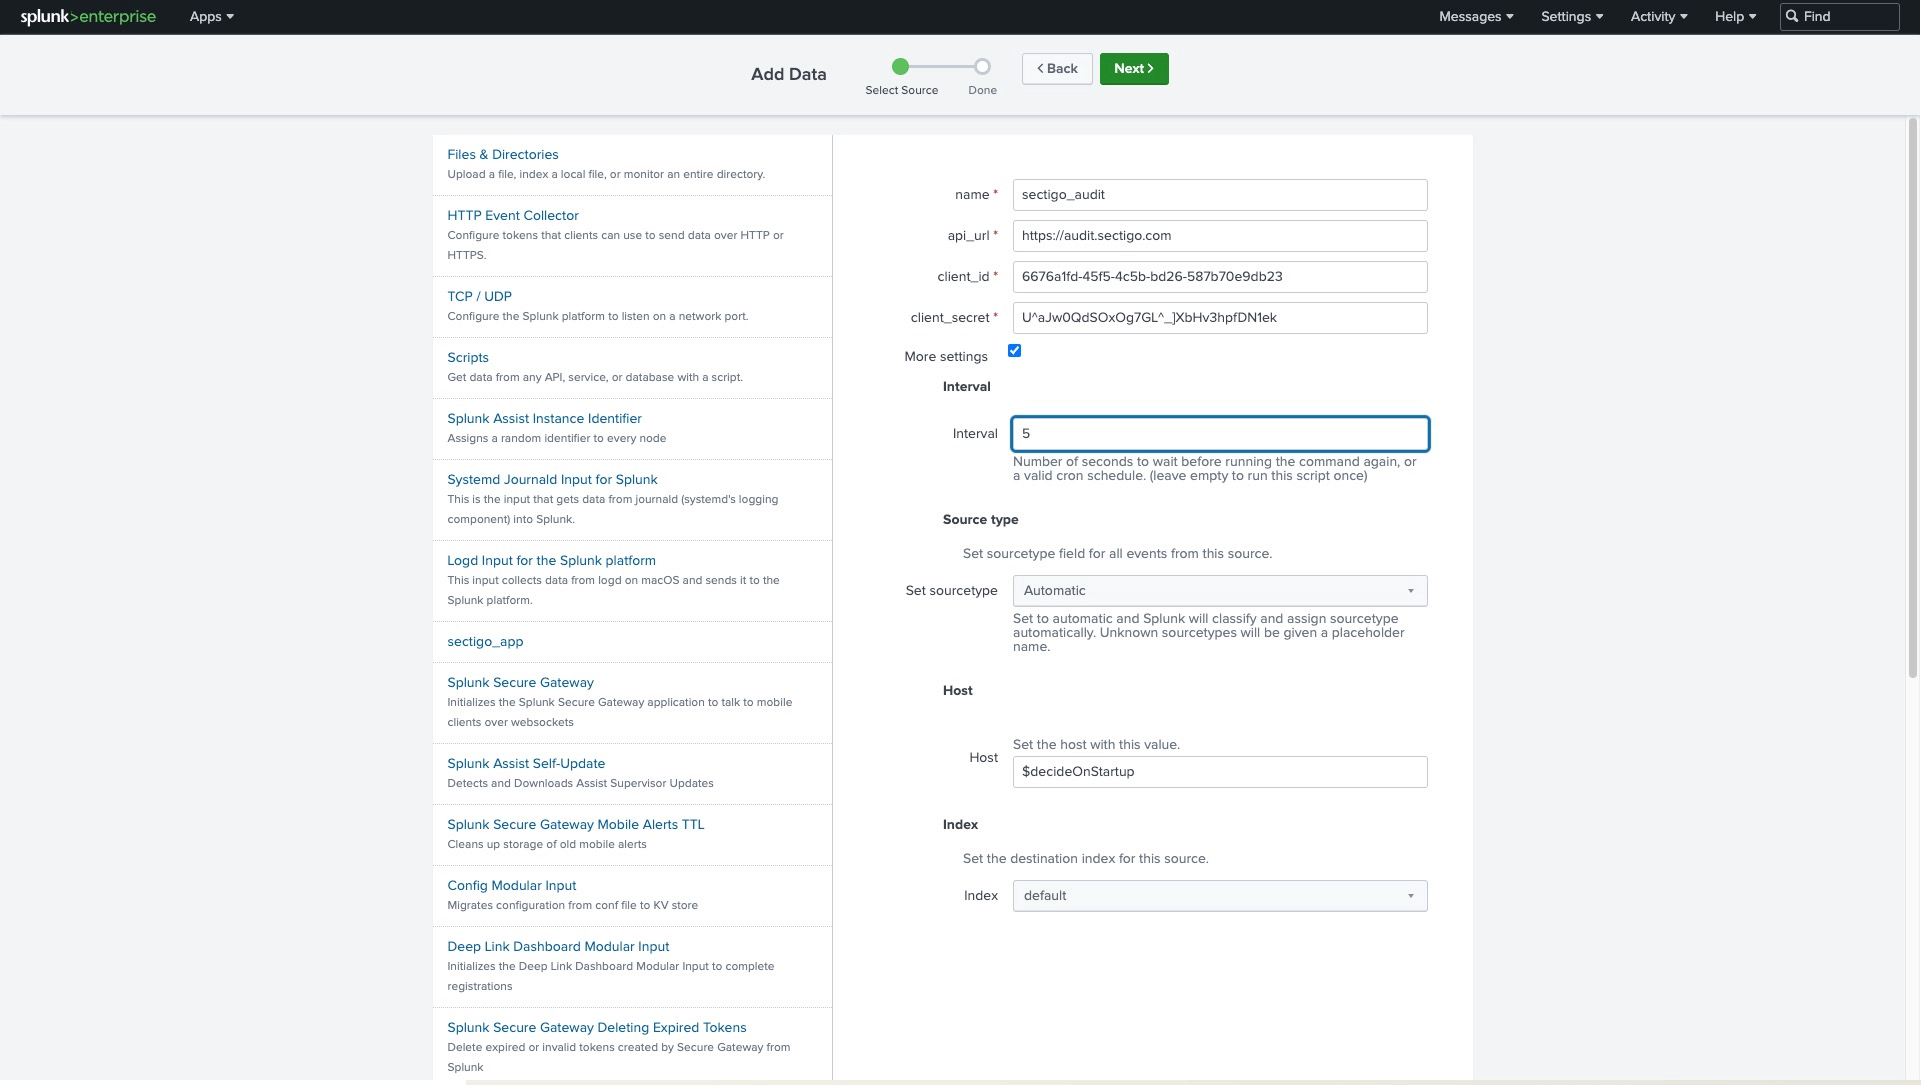This screenshot has width=1921, height=1085.
Task: Click the Select Source step indicator
Action: 901,67
